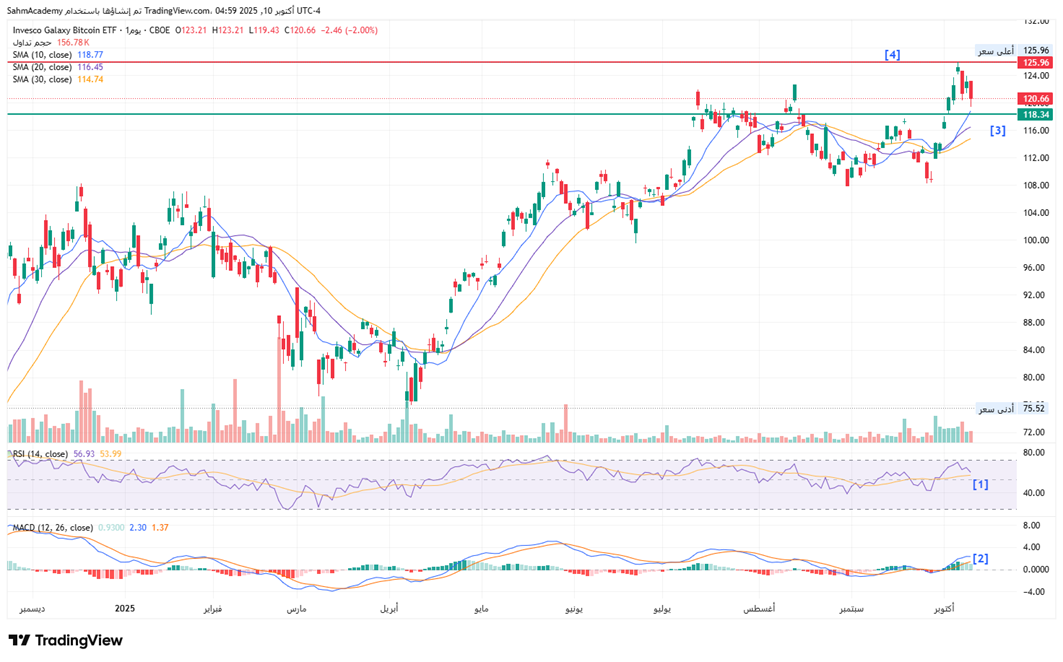Click the red 125.96 price tag
The width and height of the screenshot is (1063, 662).
1034,62
